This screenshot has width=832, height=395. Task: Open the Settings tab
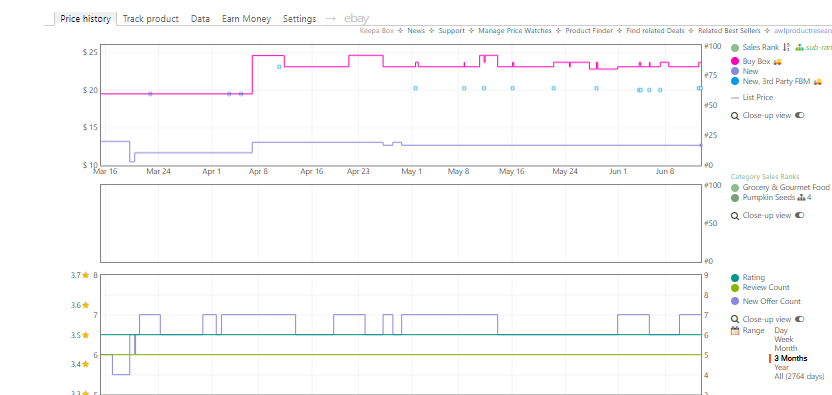[299, 19]
